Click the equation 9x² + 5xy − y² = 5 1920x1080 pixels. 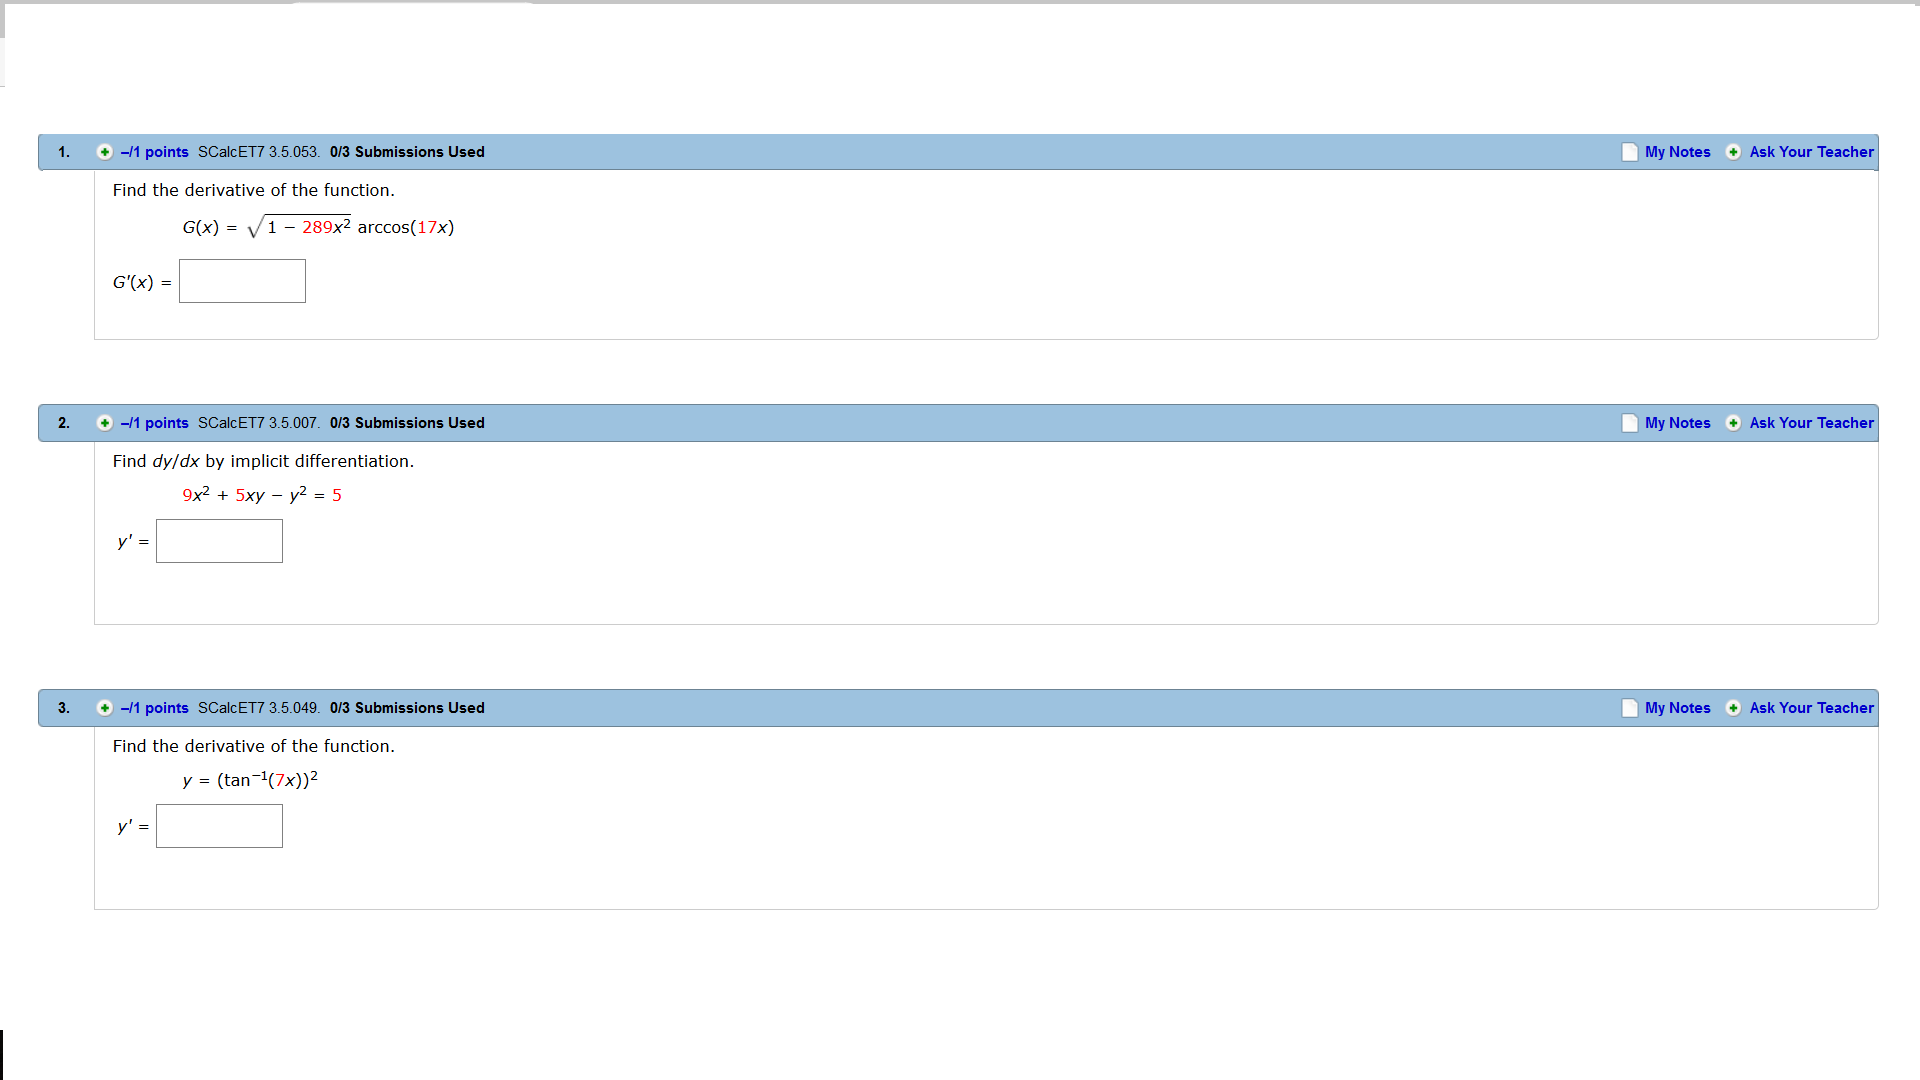[262, 494]
